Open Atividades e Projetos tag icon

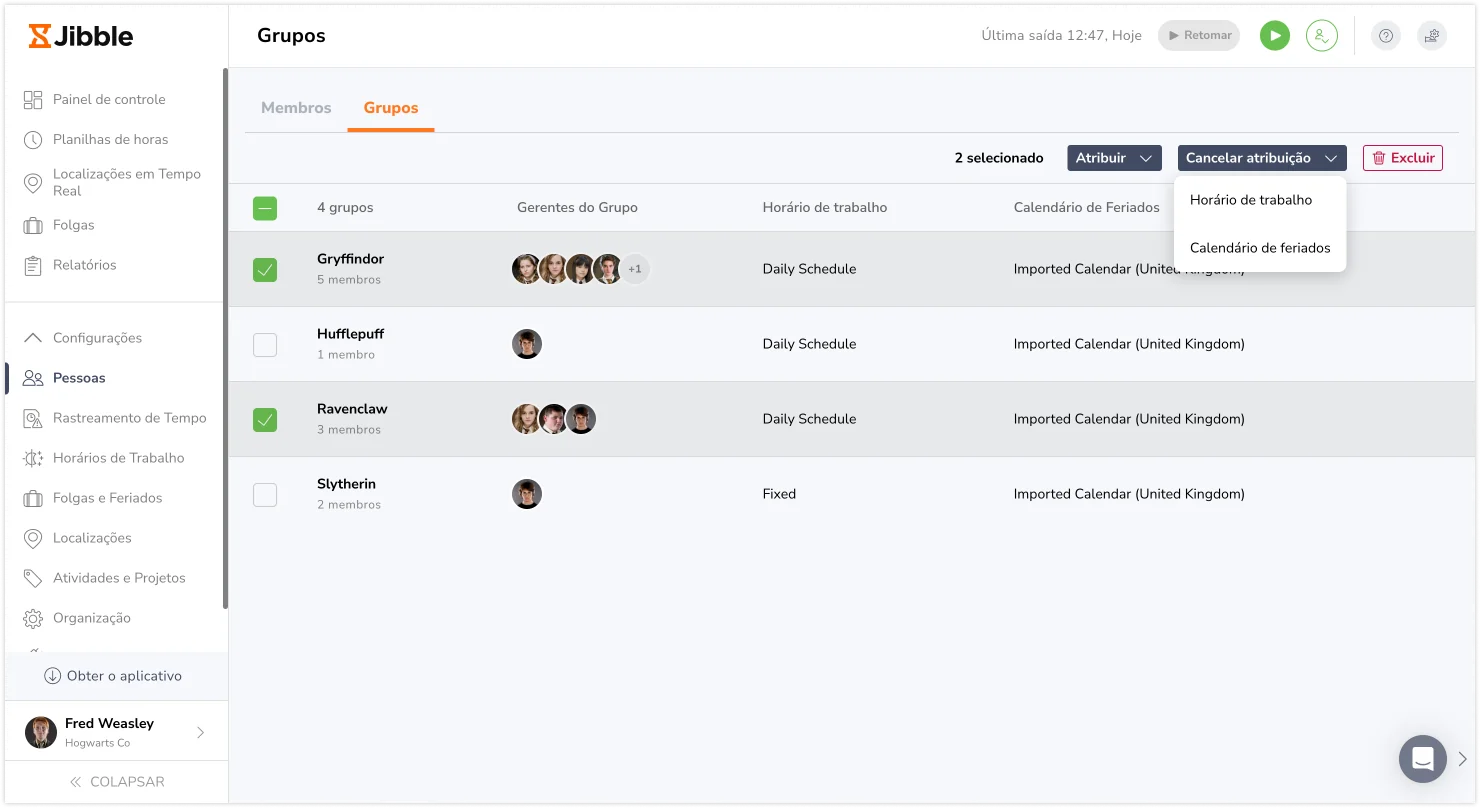point(33,578)
